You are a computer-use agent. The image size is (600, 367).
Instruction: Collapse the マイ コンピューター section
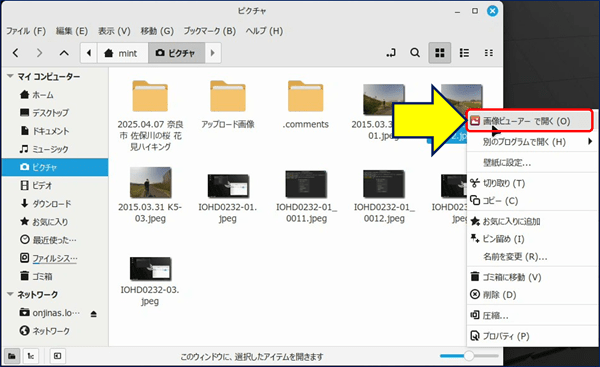[x=10, y=76]
